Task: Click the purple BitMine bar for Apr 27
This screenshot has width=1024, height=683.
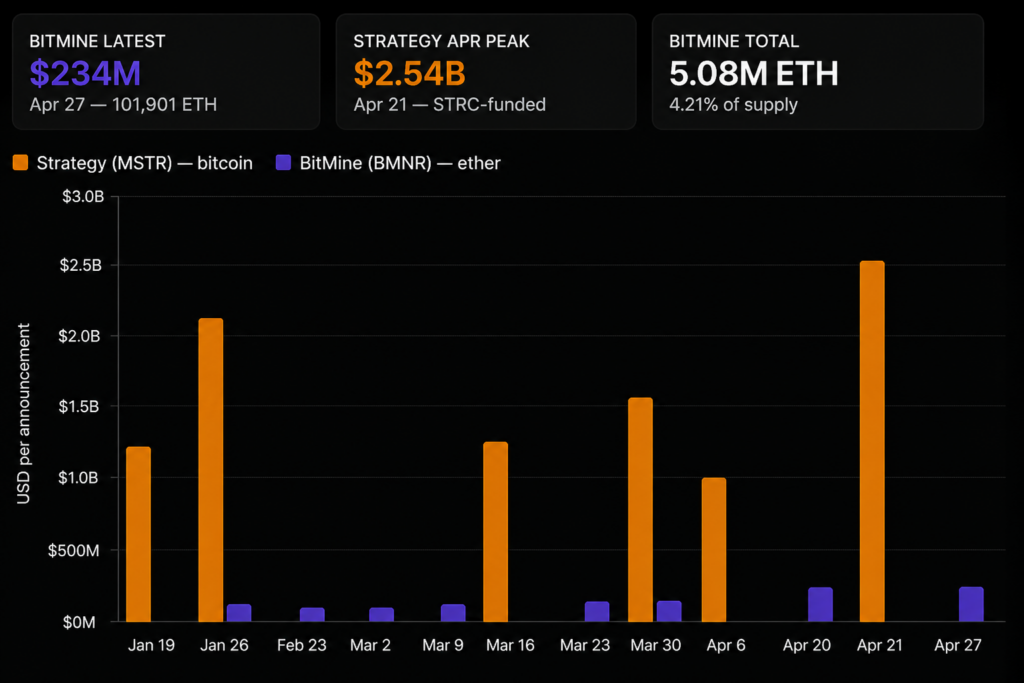Action: tap(971, 604)
